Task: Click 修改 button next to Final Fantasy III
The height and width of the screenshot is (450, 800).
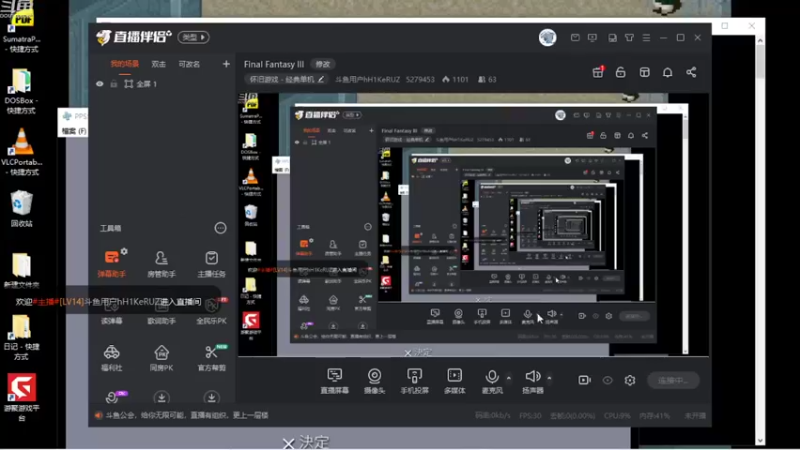Action: coord(323,64)
